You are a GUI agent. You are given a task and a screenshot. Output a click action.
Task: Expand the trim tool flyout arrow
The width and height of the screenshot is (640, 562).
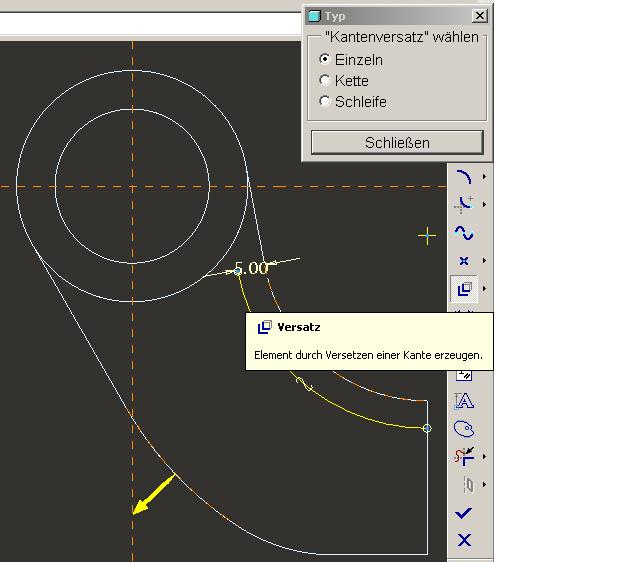pyautogui.click(x=484, y=457)
